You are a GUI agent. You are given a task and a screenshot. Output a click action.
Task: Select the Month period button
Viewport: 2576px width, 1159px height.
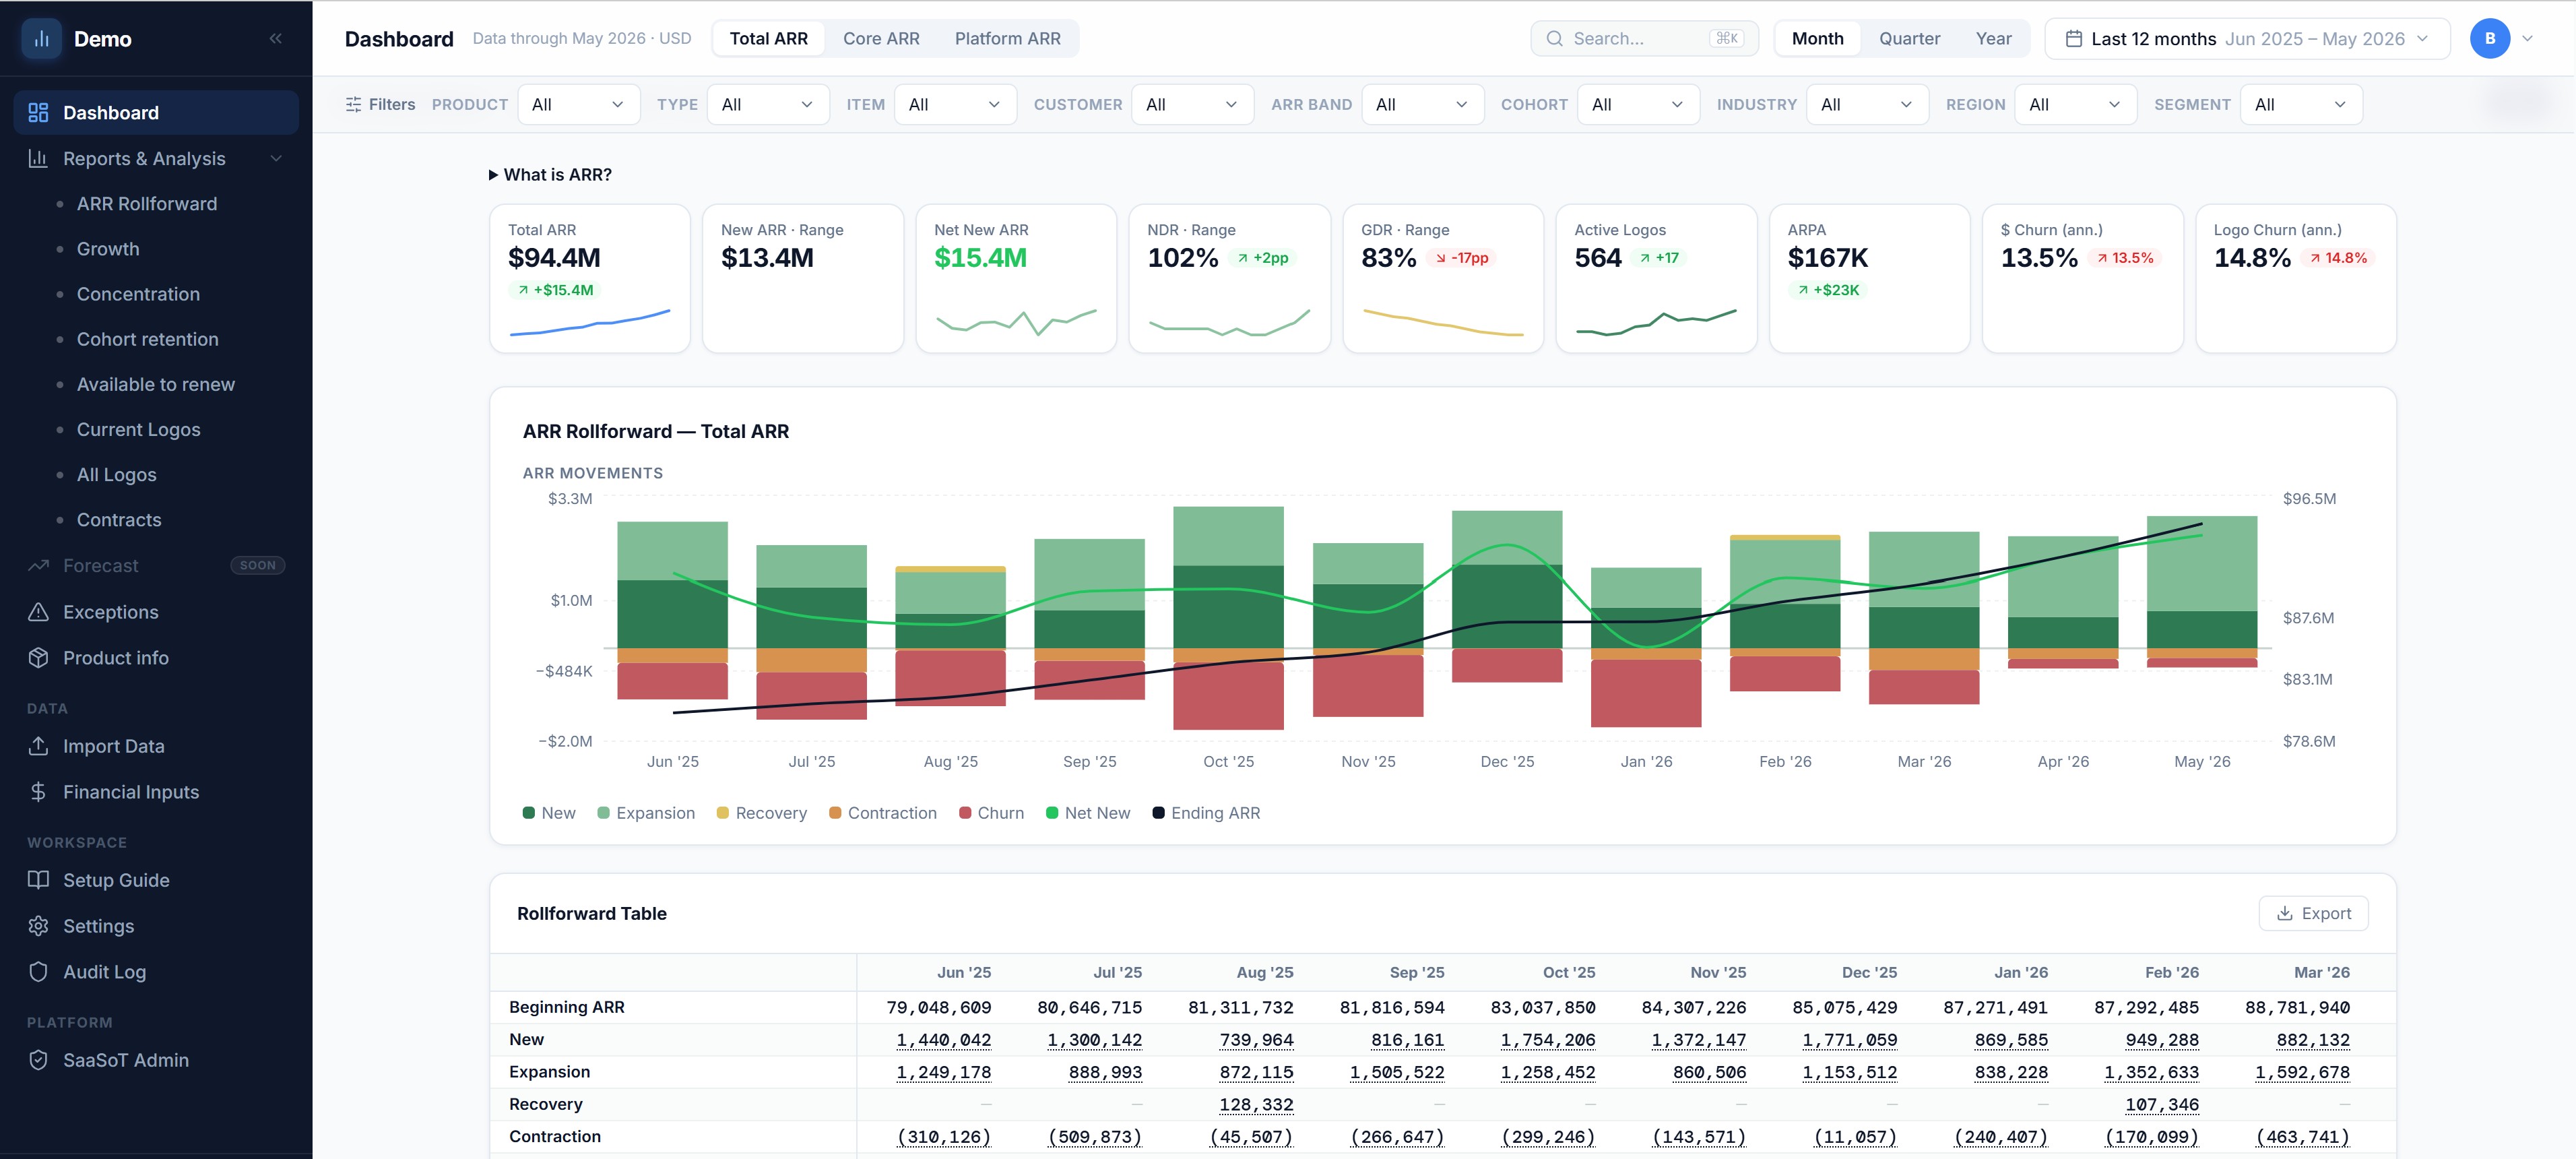coord(1817,38)
